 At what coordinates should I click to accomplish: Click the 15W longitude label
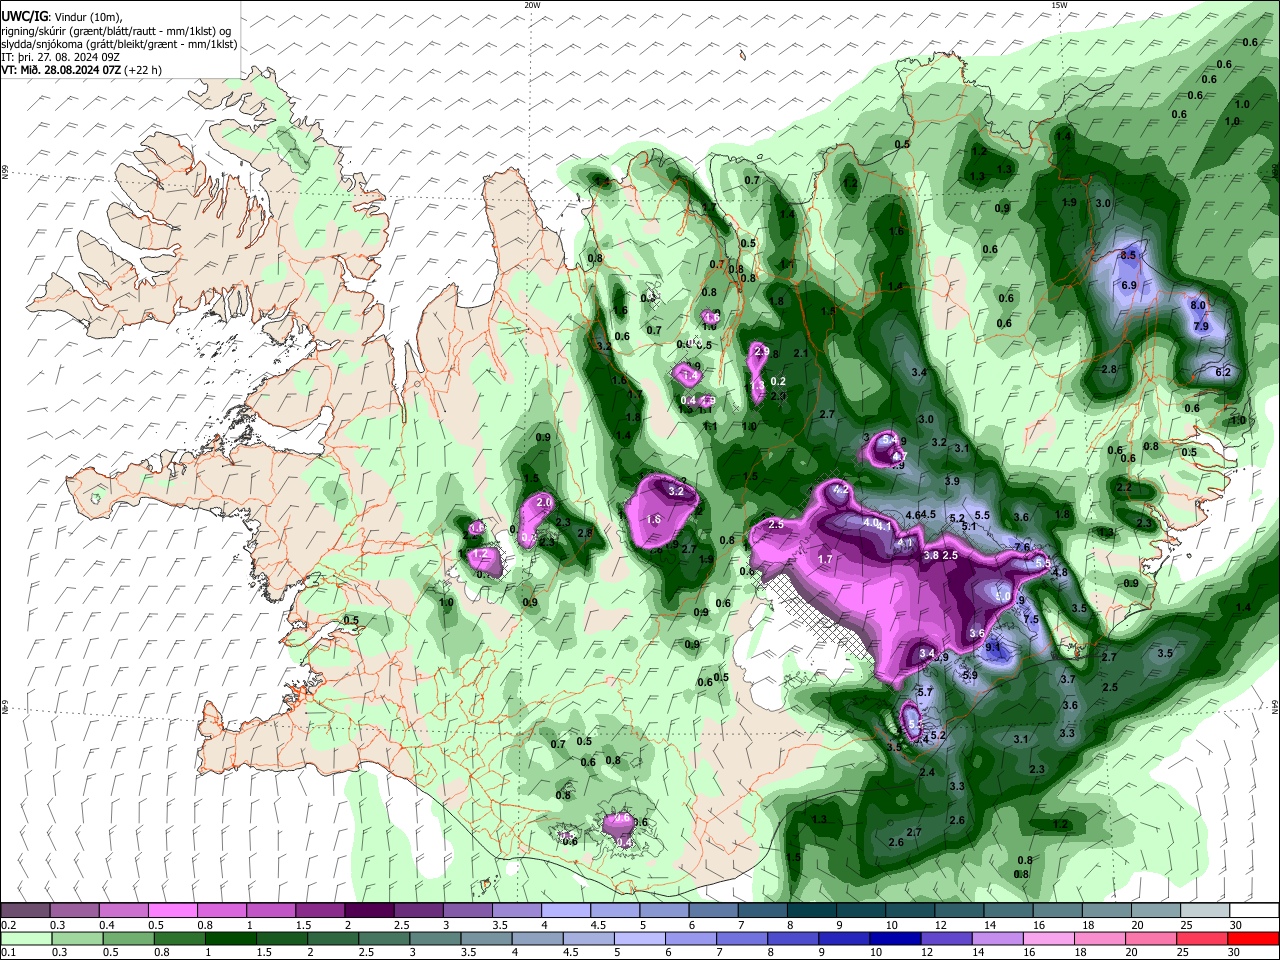tap(1059, 5)
